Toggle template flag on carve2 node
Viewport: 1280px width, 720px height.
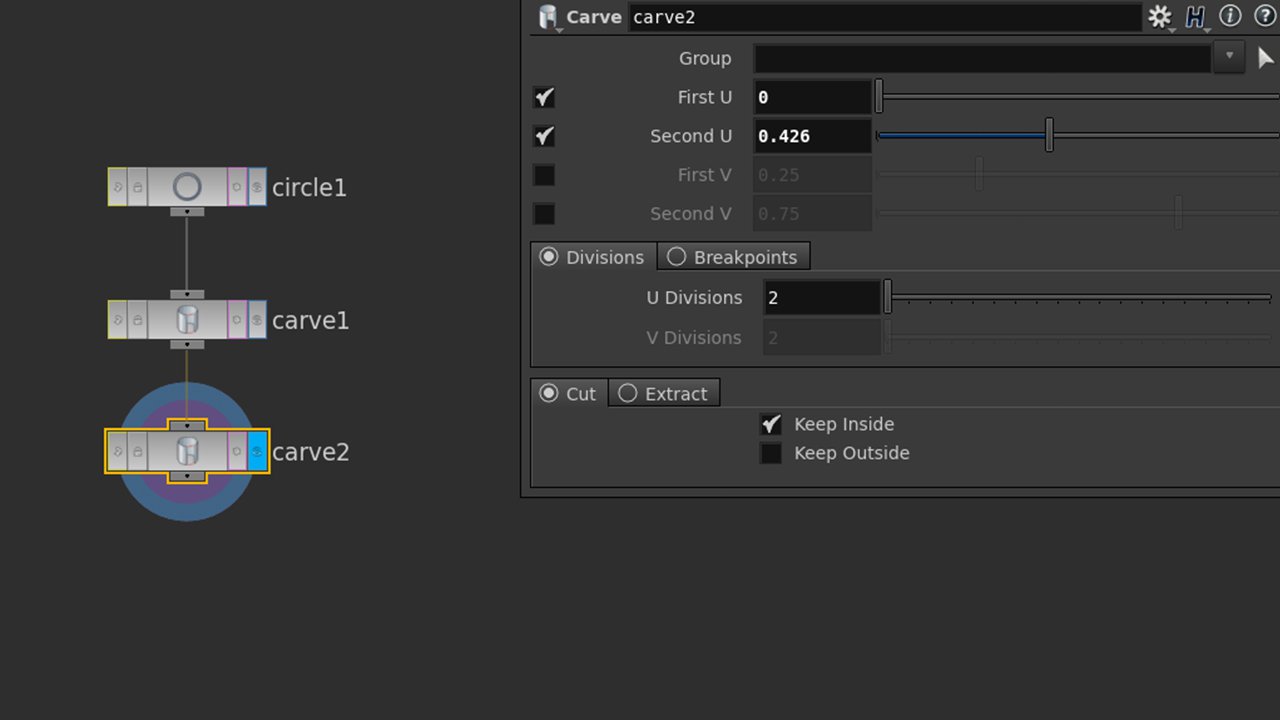coord(237,452)
